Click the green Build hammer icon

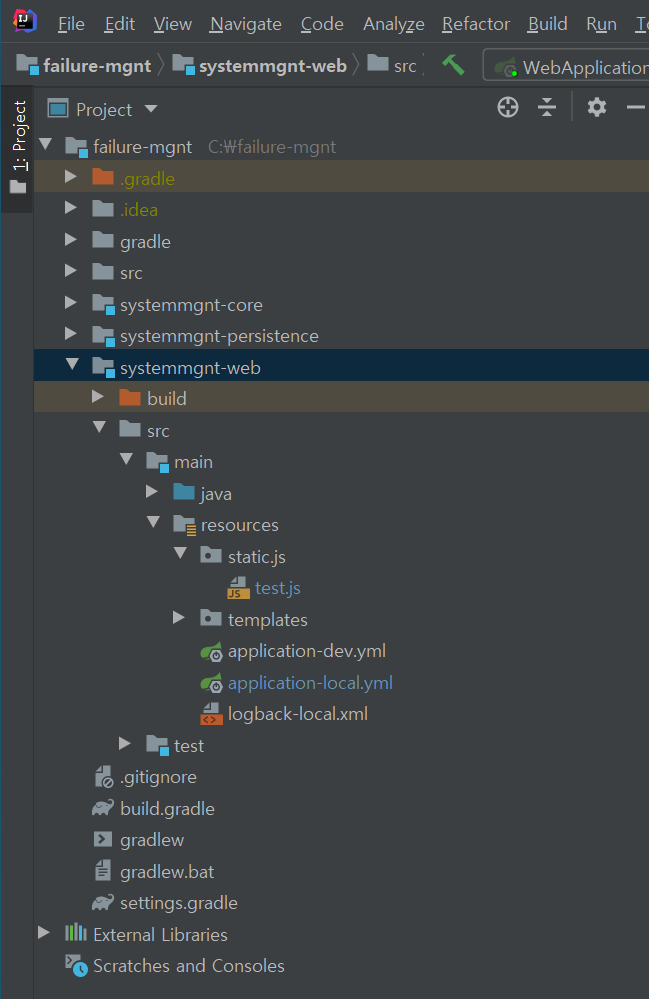pos(452,64)
